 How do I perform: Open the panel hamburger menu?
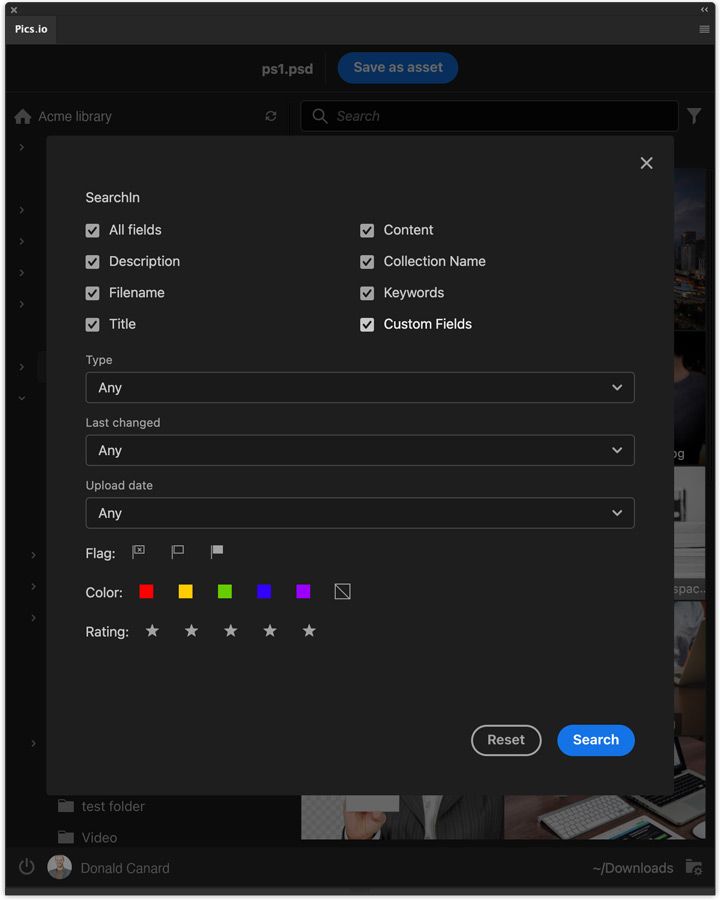tap(704, 29)
